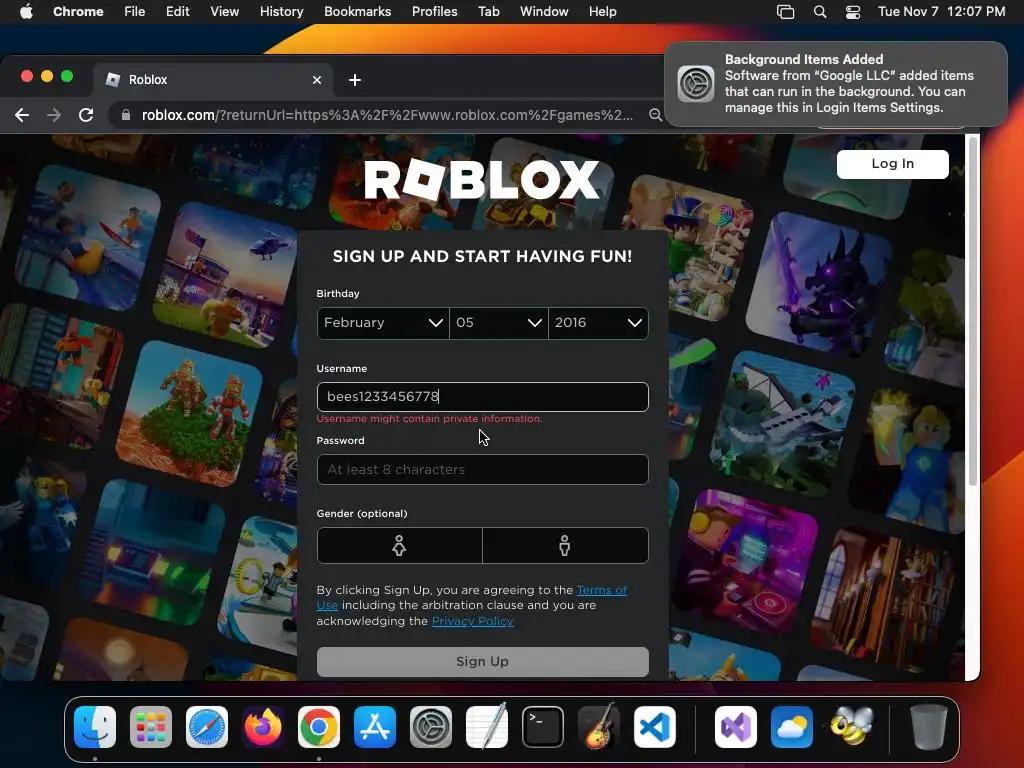This screenshot has height=768, width=1024.
Task: Select the male gender option
Action: coord(565,545)
